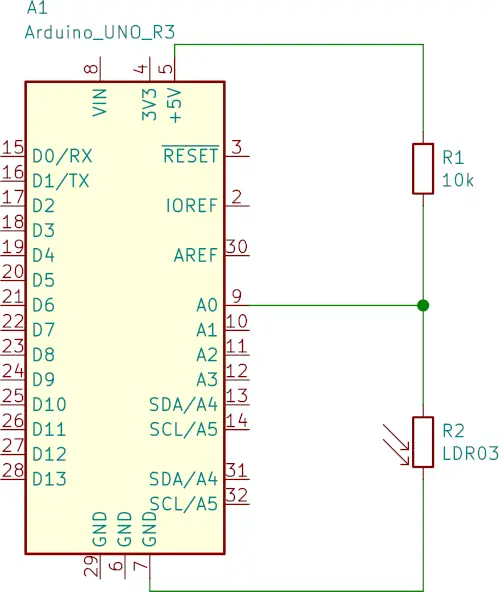Click pin number 15 beside D0/RX
The image size is (500, 592).
click(13, 147)
